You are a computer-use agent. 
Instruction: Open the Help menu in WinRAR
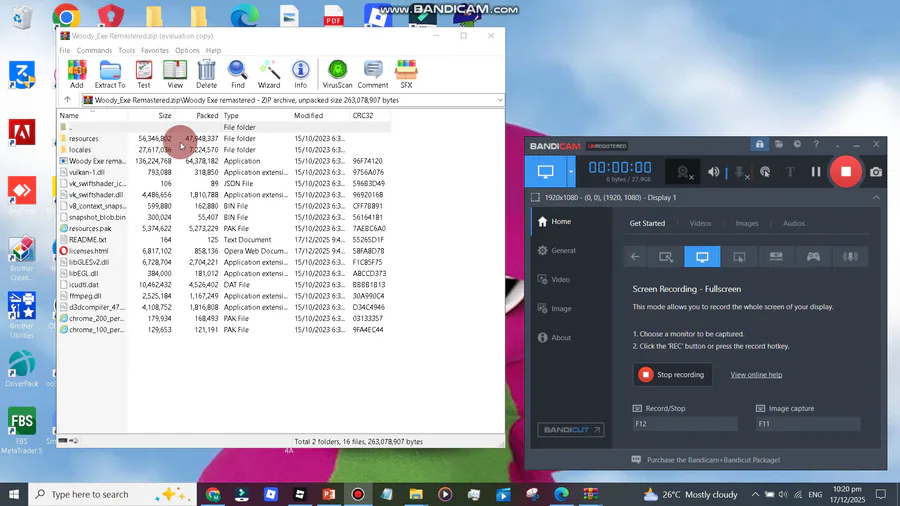click(213, 50)
